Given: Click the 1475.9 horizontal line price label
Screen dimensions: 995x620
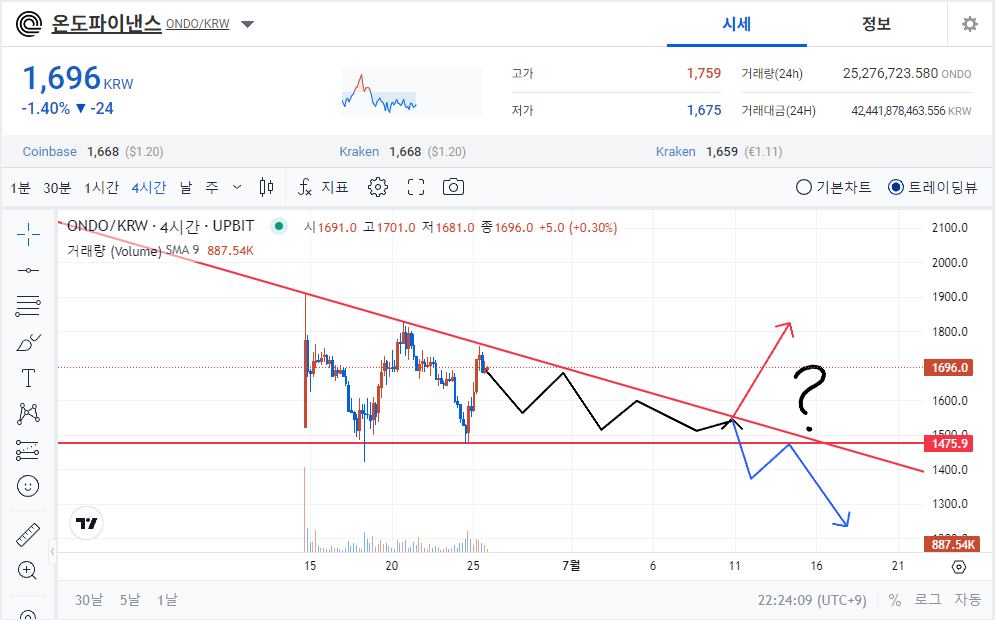Looking at the screenshot, I should coord(949,443).
